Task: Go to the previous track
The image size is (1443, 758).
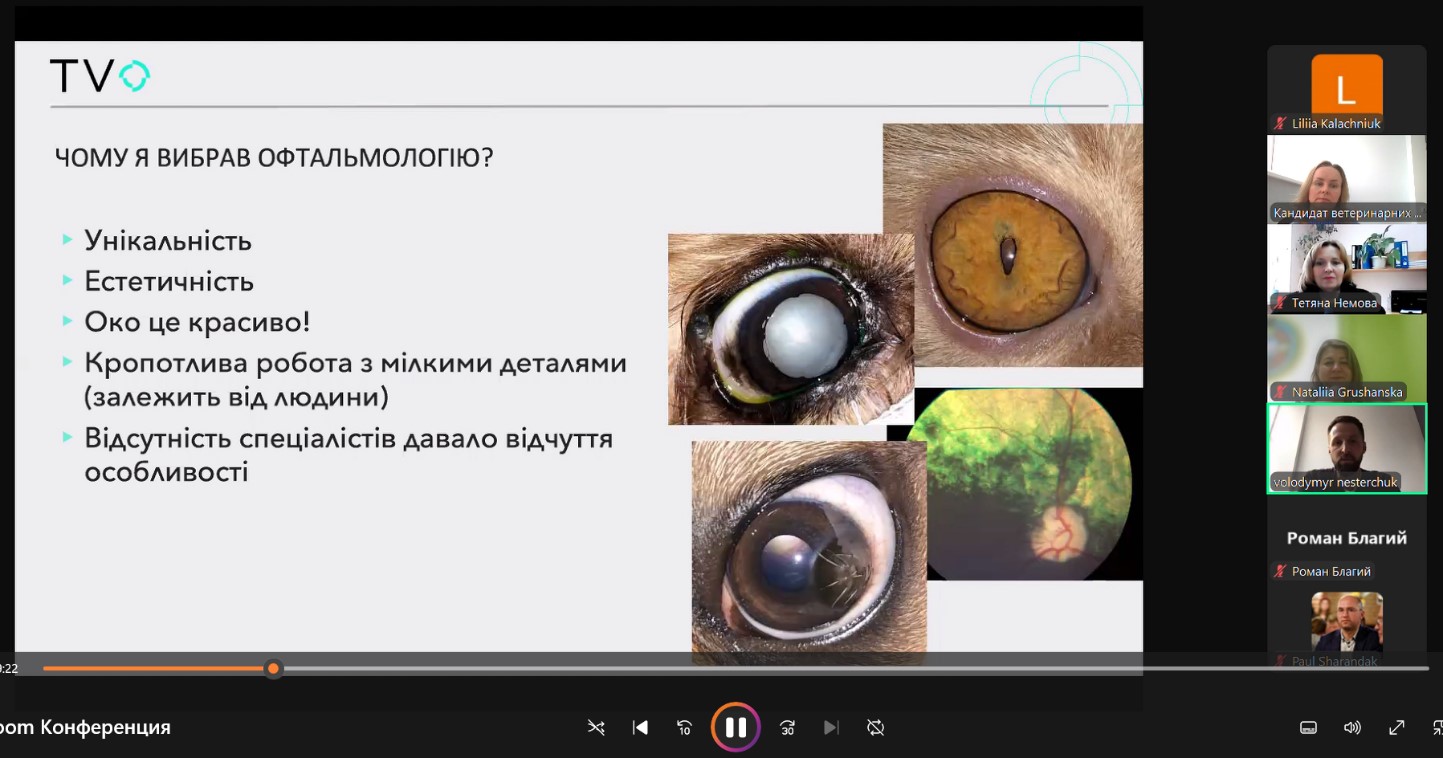Action: coord(641,728)
